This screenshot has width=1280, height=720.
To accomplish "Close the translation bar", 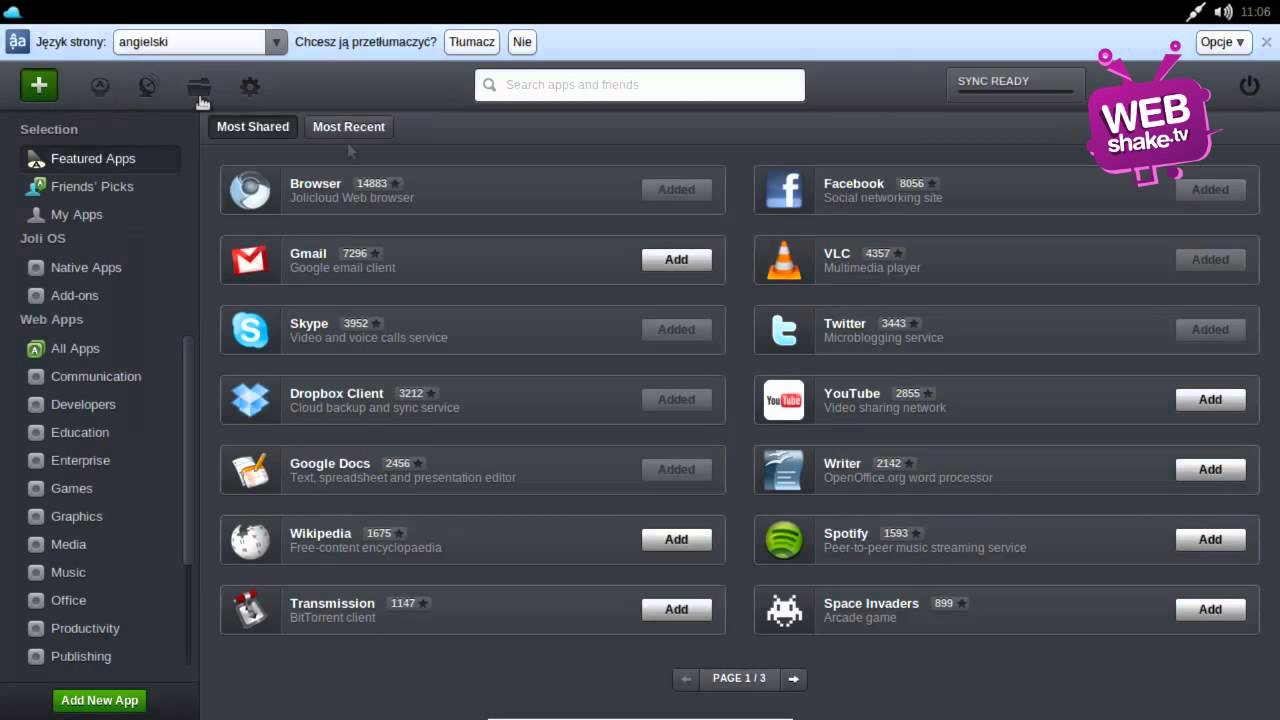I will pyautogui.click(x=1266, y=42).
